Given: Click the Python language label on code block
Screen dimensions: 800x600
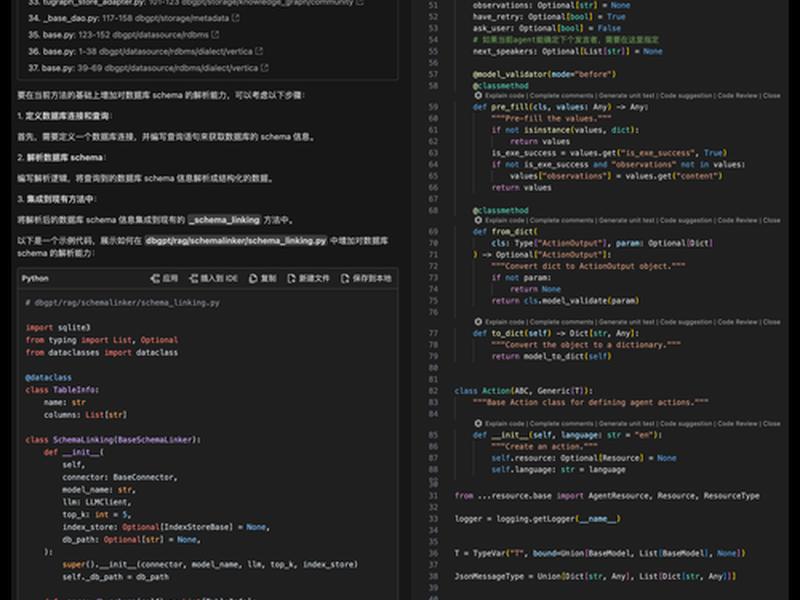Looking at the screenshot, I should click(x=35, y=278).
